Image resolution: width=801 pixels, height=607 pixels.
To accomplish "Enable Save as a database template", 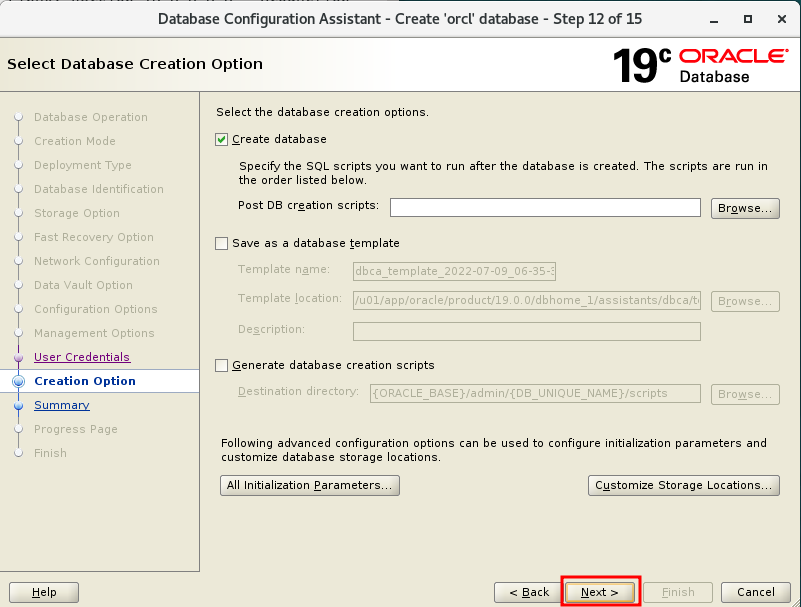I will 221,244.
